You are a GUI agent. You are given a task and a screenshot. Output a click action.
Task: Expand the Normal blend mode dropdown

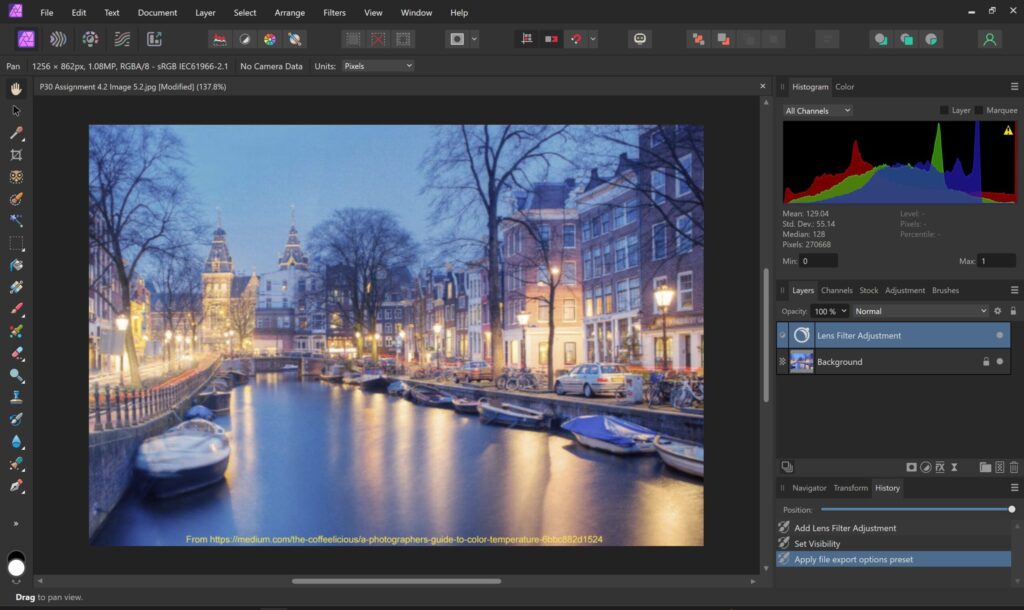pyautogui.click(x=920, y=311)
